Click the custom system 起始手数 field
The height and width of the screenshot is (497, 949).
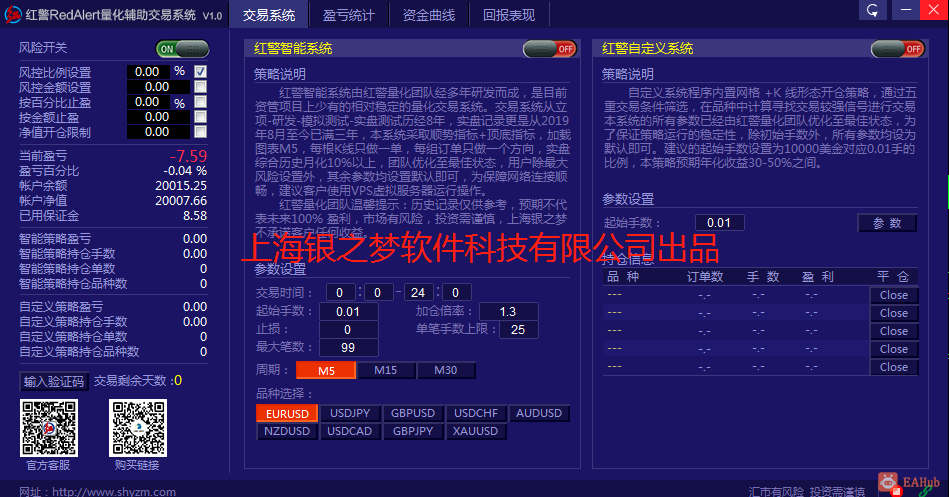[x=720, y=223]
